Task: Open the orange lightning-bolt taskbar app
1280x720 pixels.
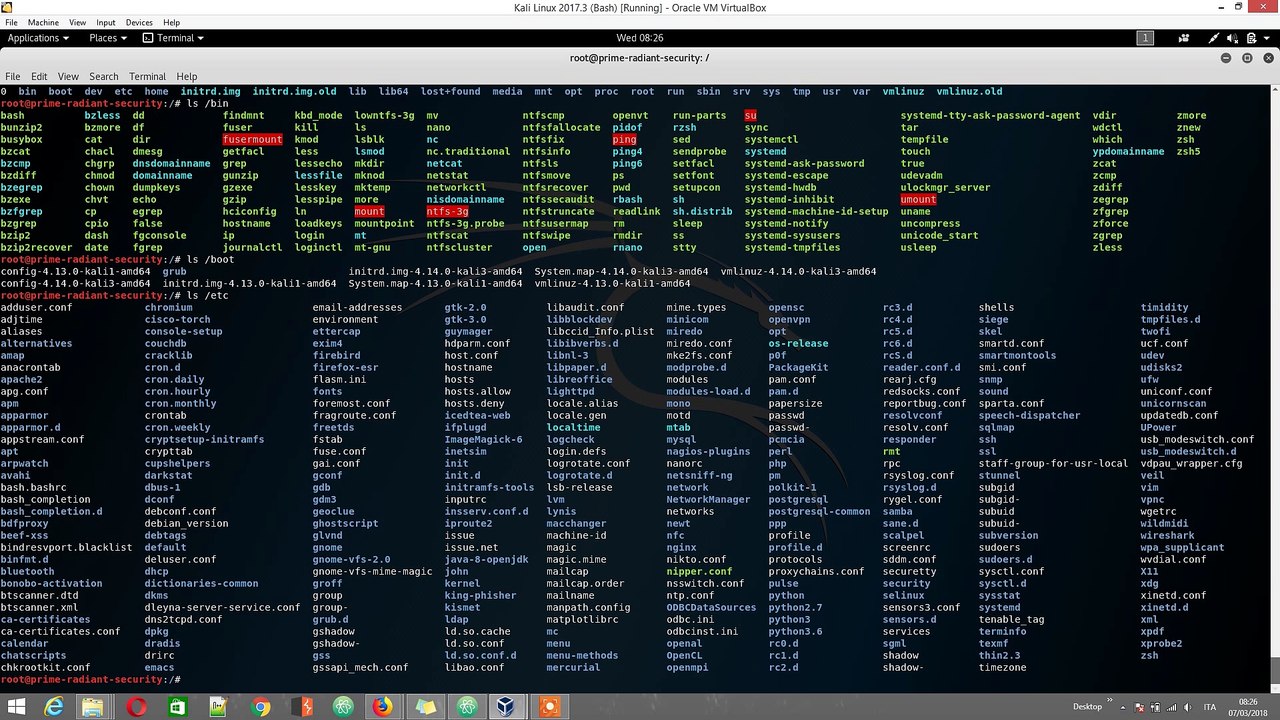Action: pos(301,707)
